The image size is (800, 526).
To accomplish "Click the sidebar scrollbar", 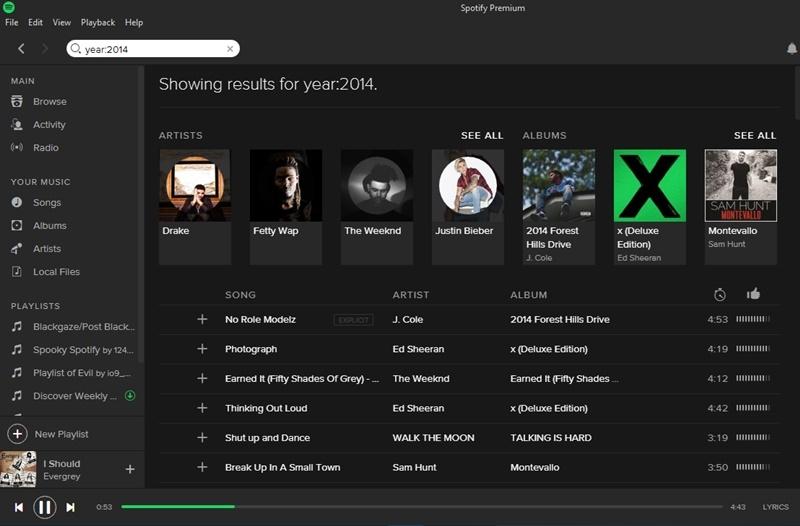I will coord(141,214).
